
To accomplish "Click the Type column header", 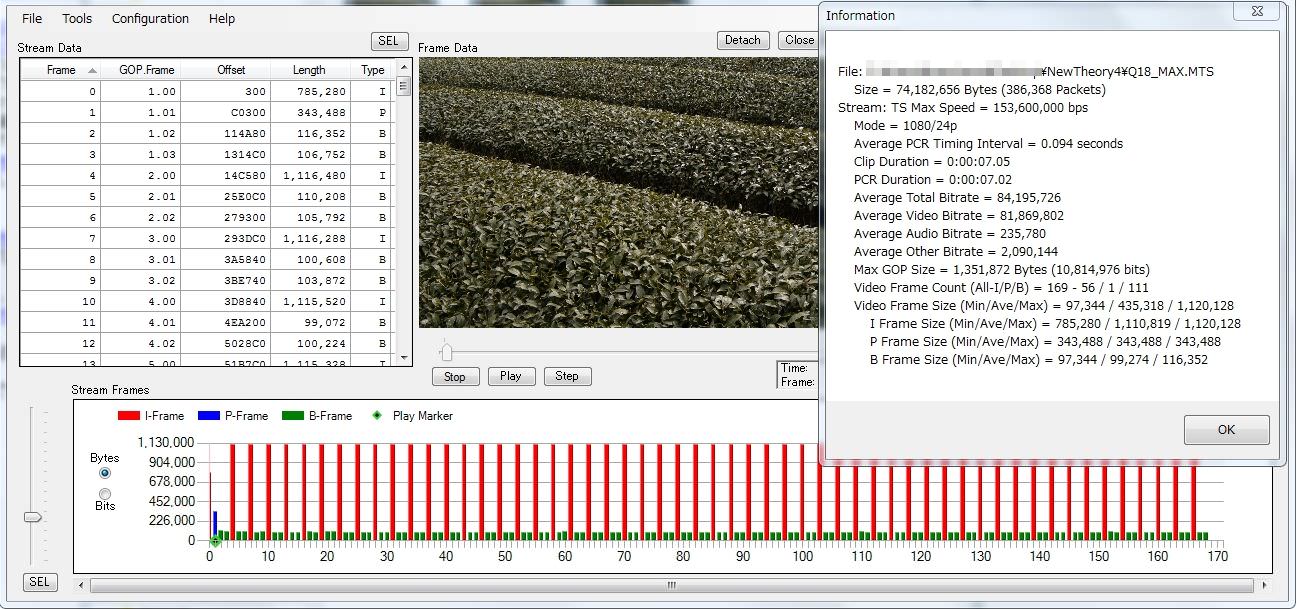I will pos(373,70).
